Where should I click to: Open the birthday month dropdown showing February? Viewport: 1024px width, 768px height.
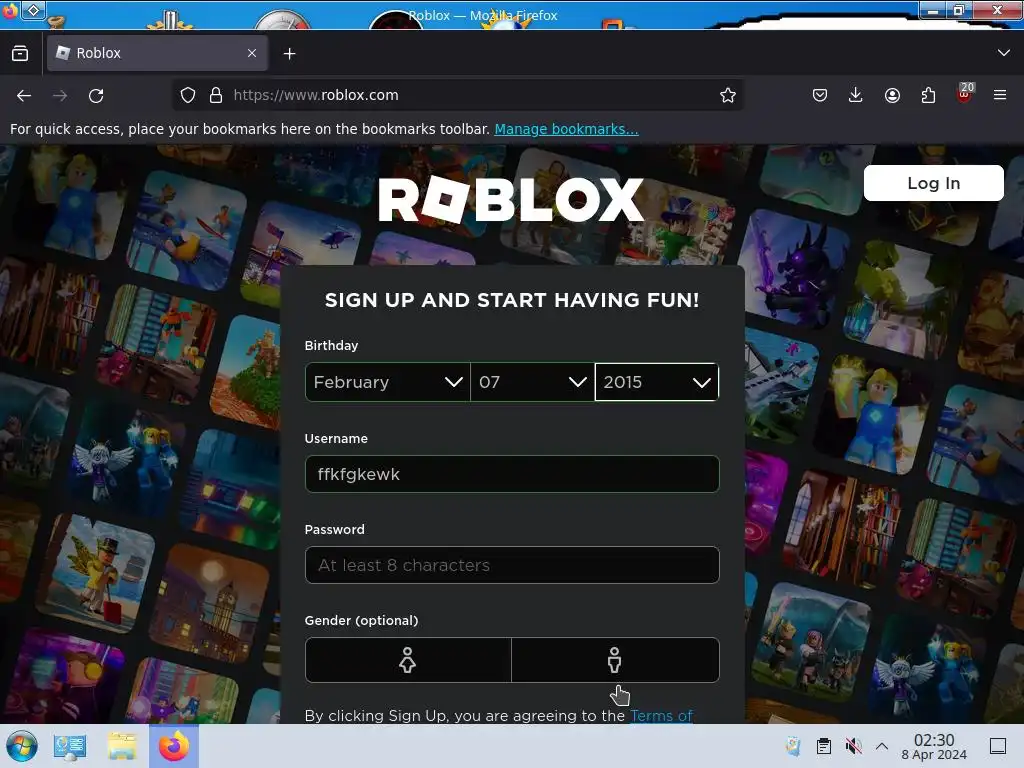(387, 382)
